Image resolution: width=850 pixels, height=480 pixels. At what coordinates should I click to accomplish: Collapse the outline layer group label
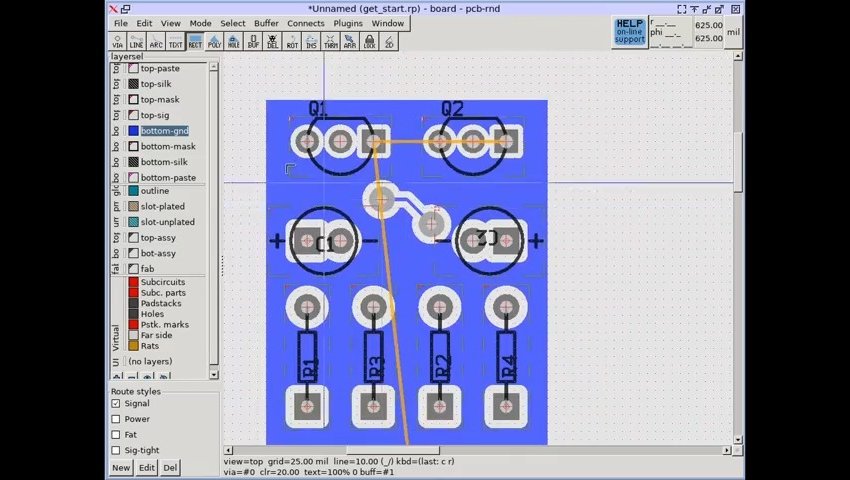(x=116, y=191)
